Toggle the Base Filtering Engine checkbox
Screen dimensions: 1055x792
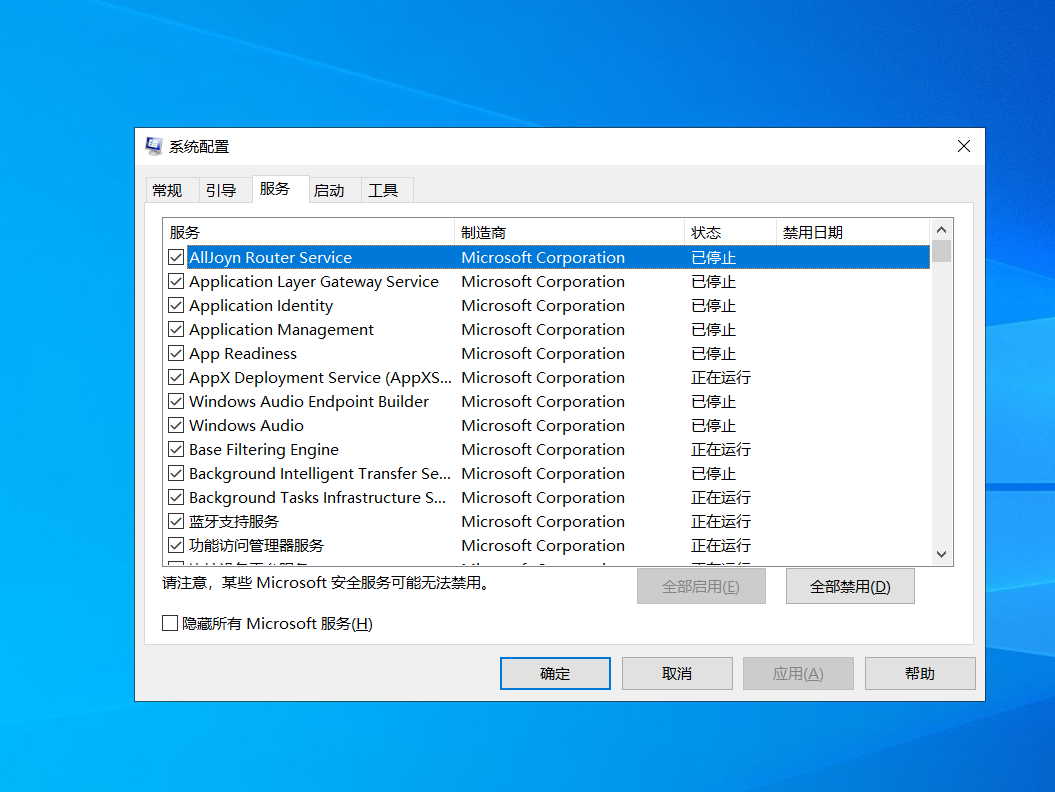pos(176,449)
